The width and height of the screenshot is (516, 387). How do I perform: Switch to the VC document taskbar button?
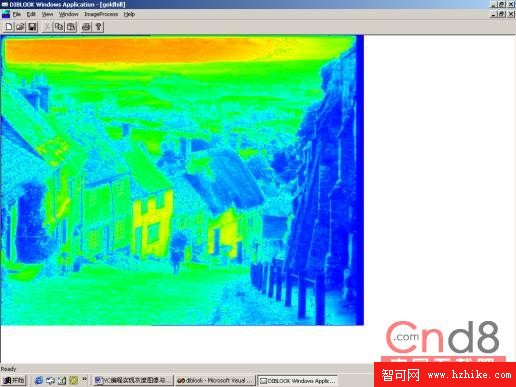pos(133,380)
